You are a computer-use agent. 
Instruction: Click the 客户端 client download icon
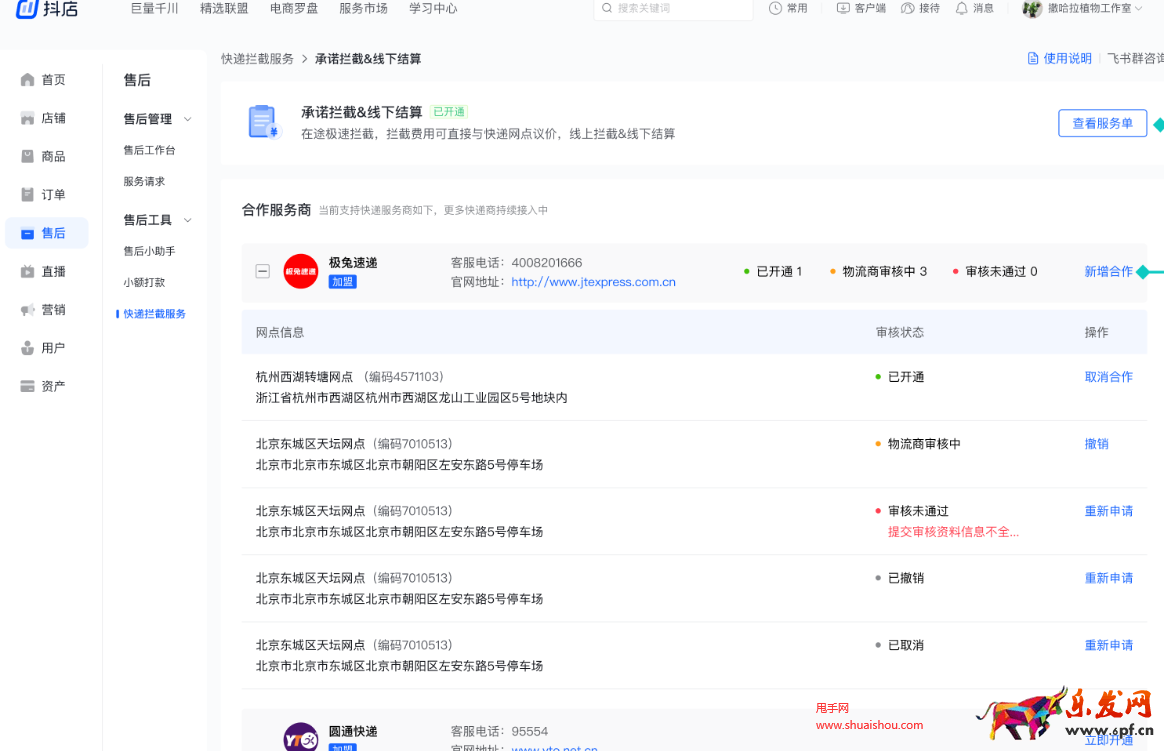[843, 9]
